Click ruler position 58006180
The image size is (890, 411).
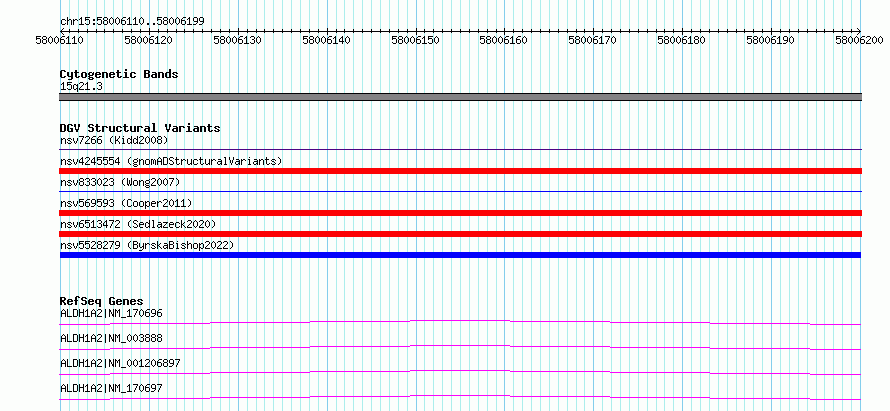coord(682,40)
